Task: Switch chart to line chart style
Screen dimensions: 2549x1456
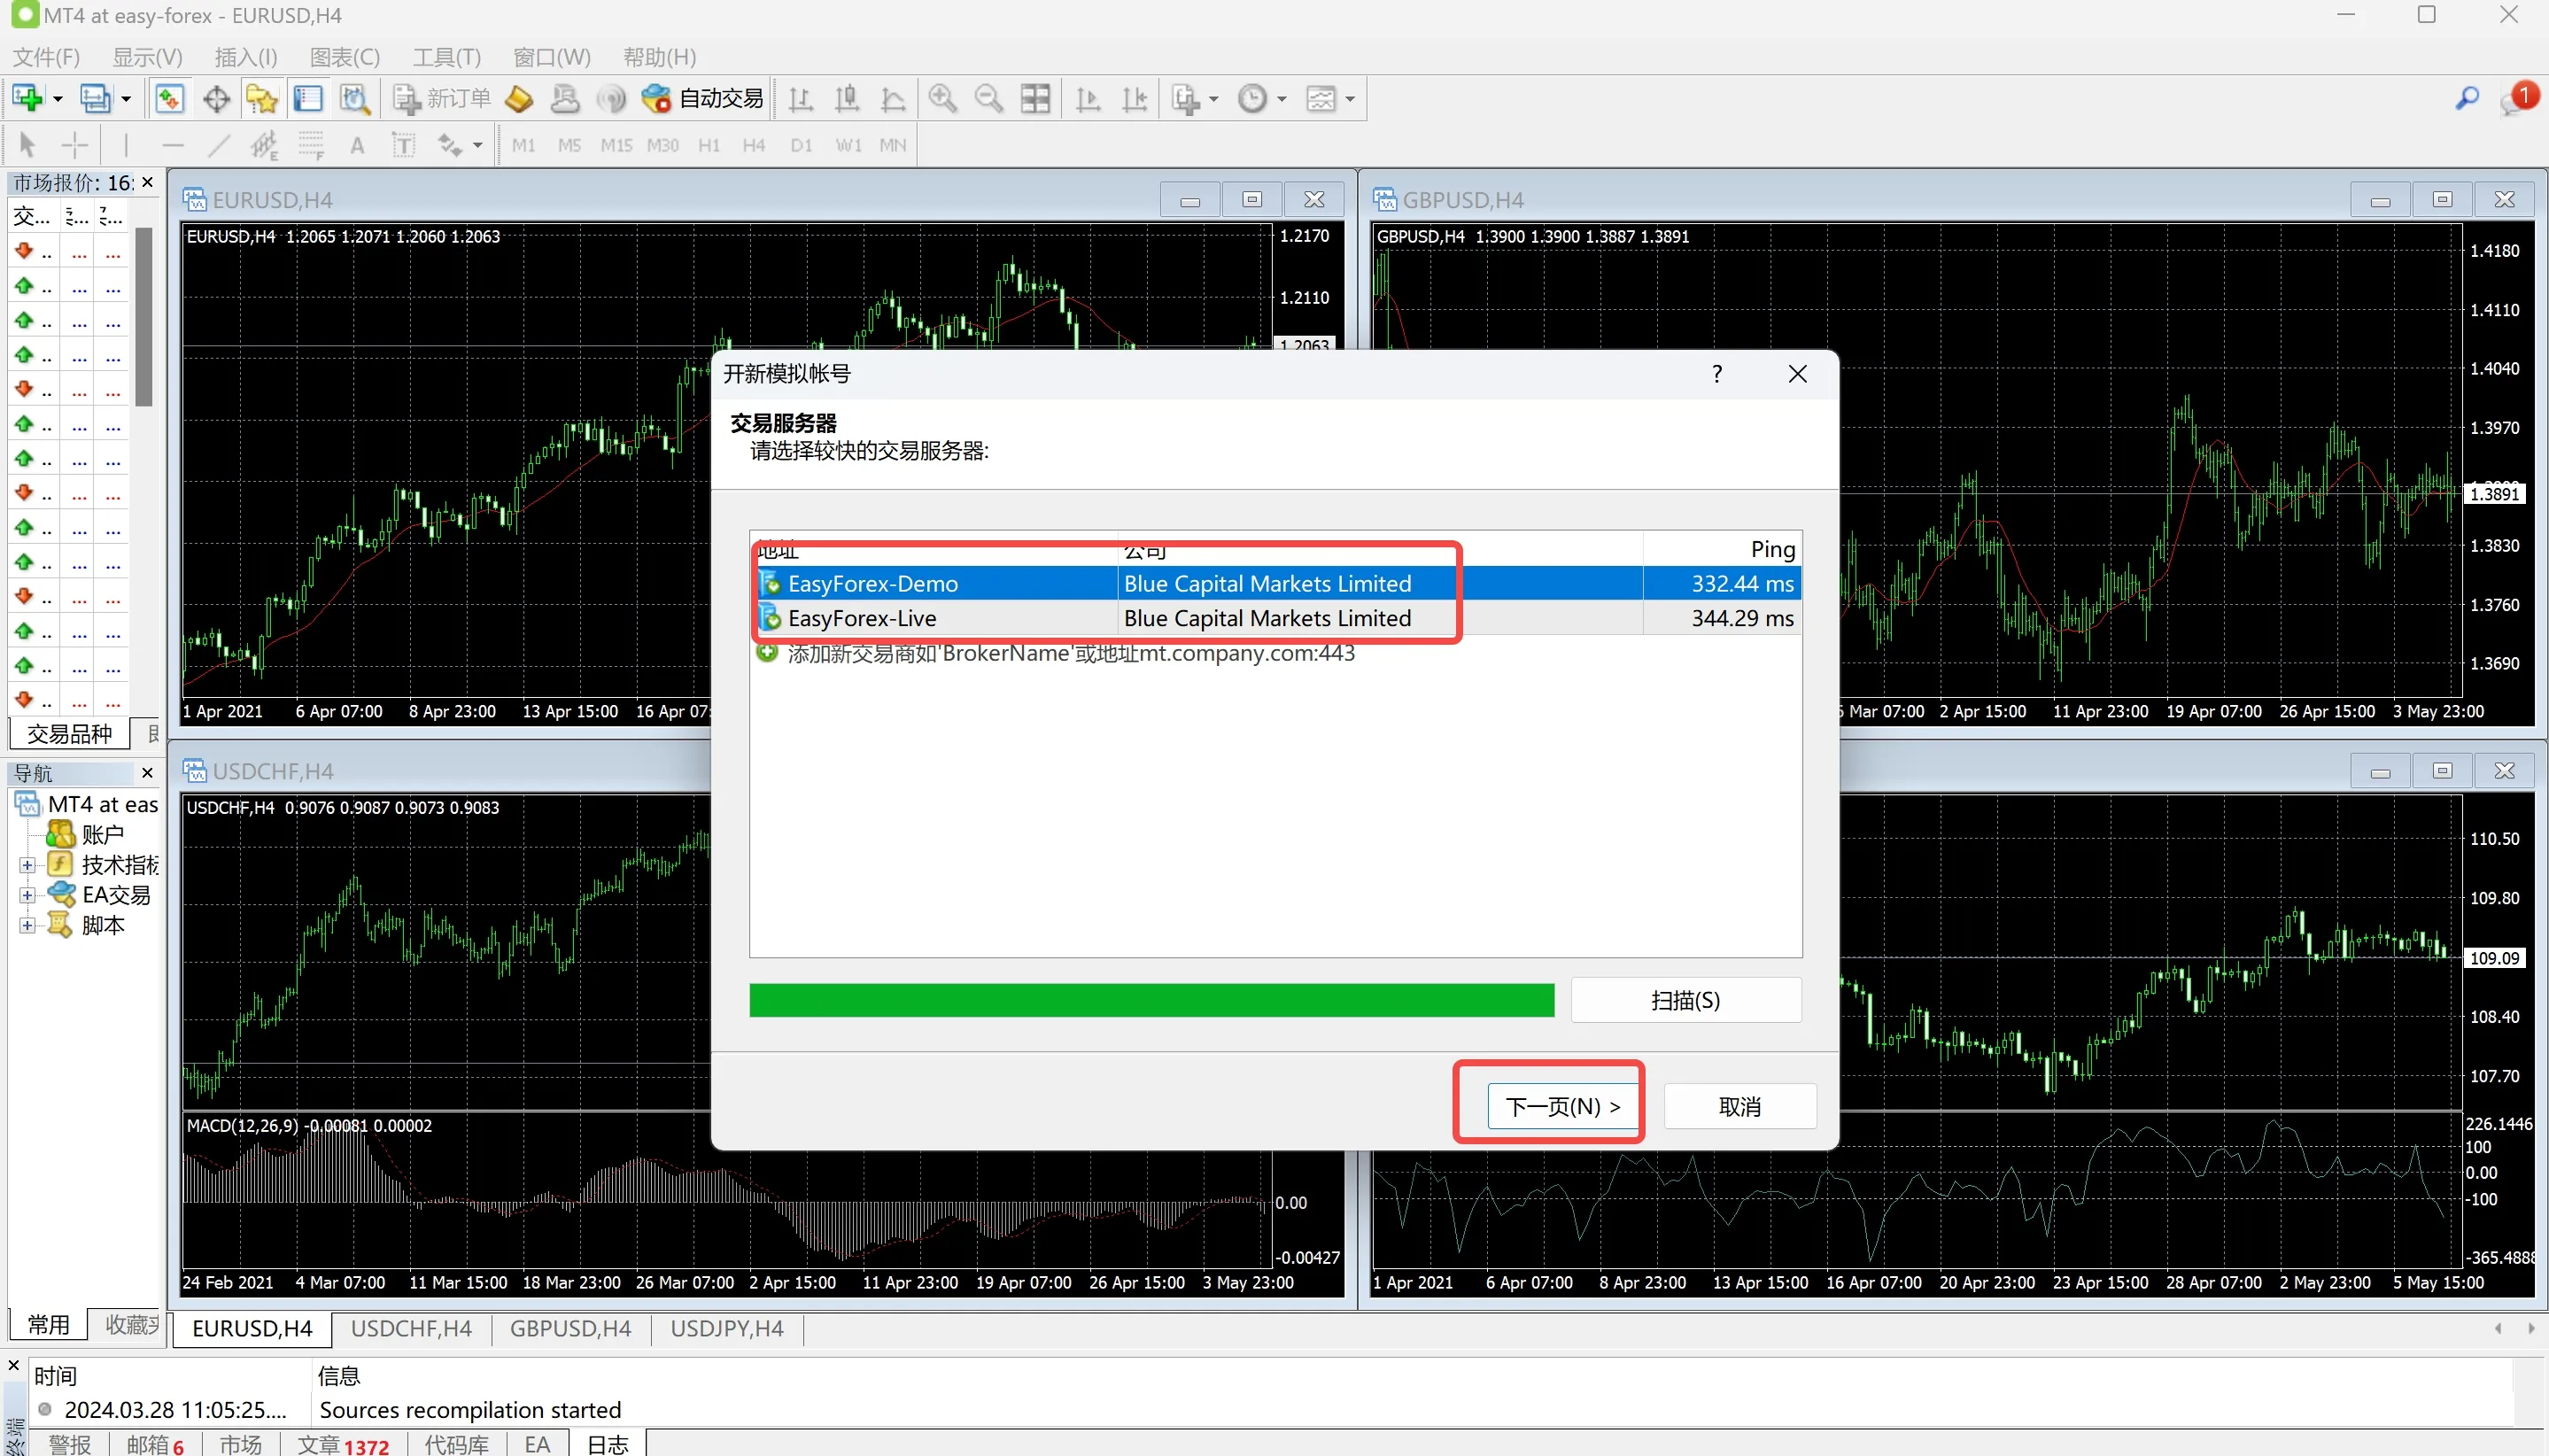Action: tap(893, 98)
